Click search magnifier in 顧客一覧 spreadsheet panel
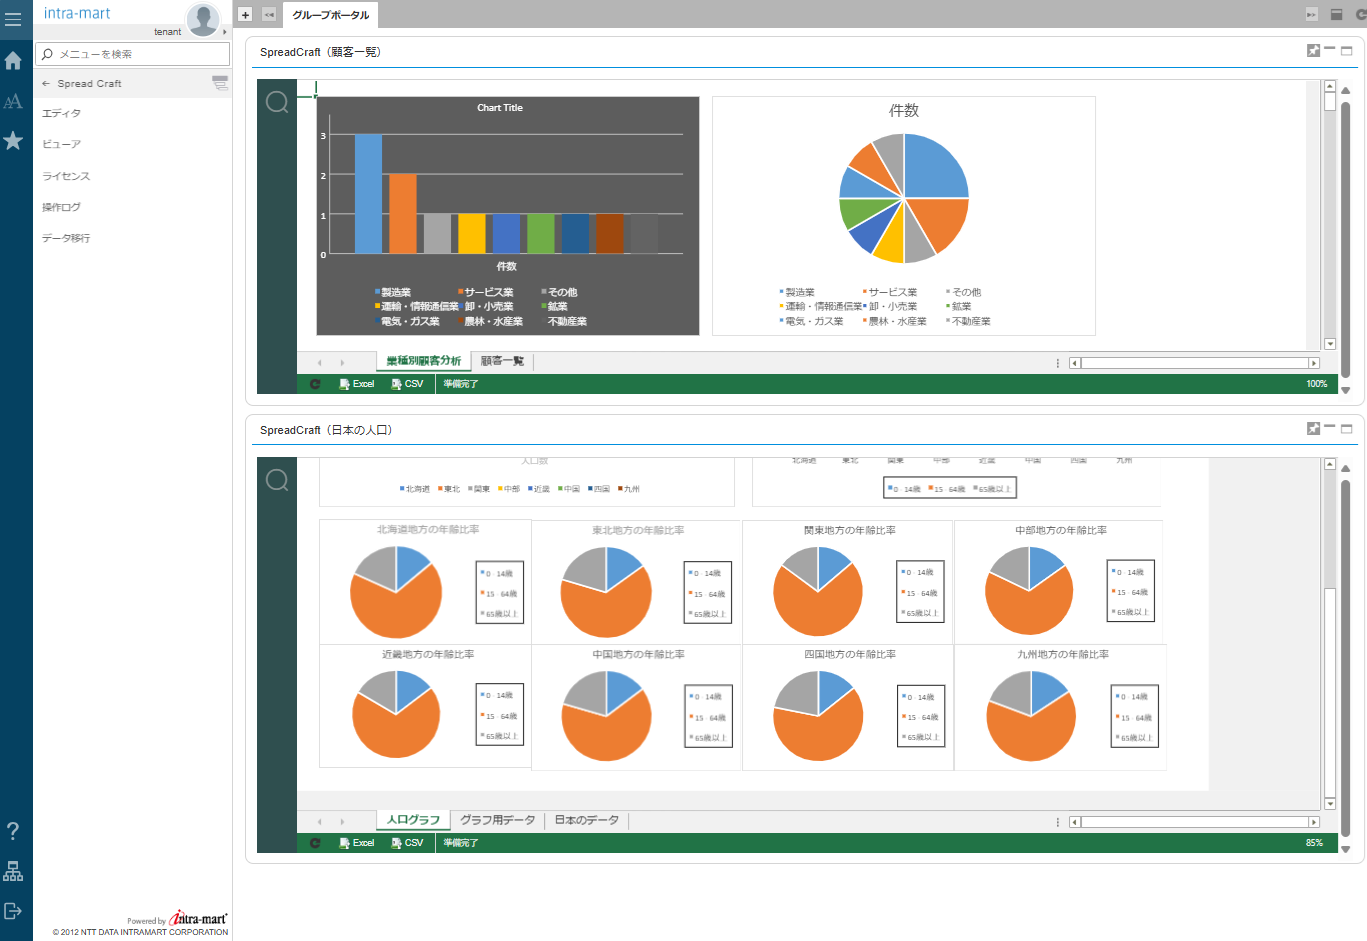 pyautogui.click(x=277, y=102)
